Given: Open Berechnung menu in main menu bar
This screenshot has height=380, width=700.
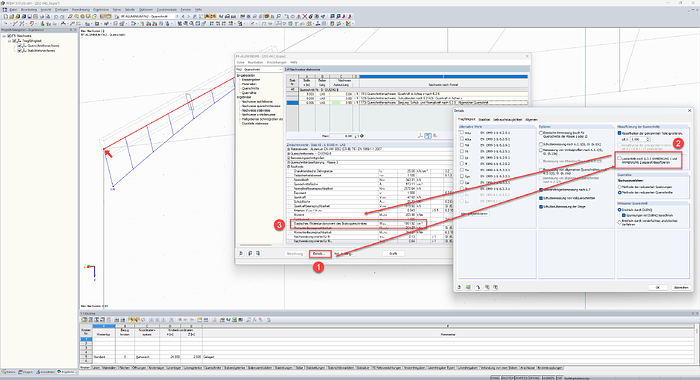Looking at the screenshot, I should 80,9.
